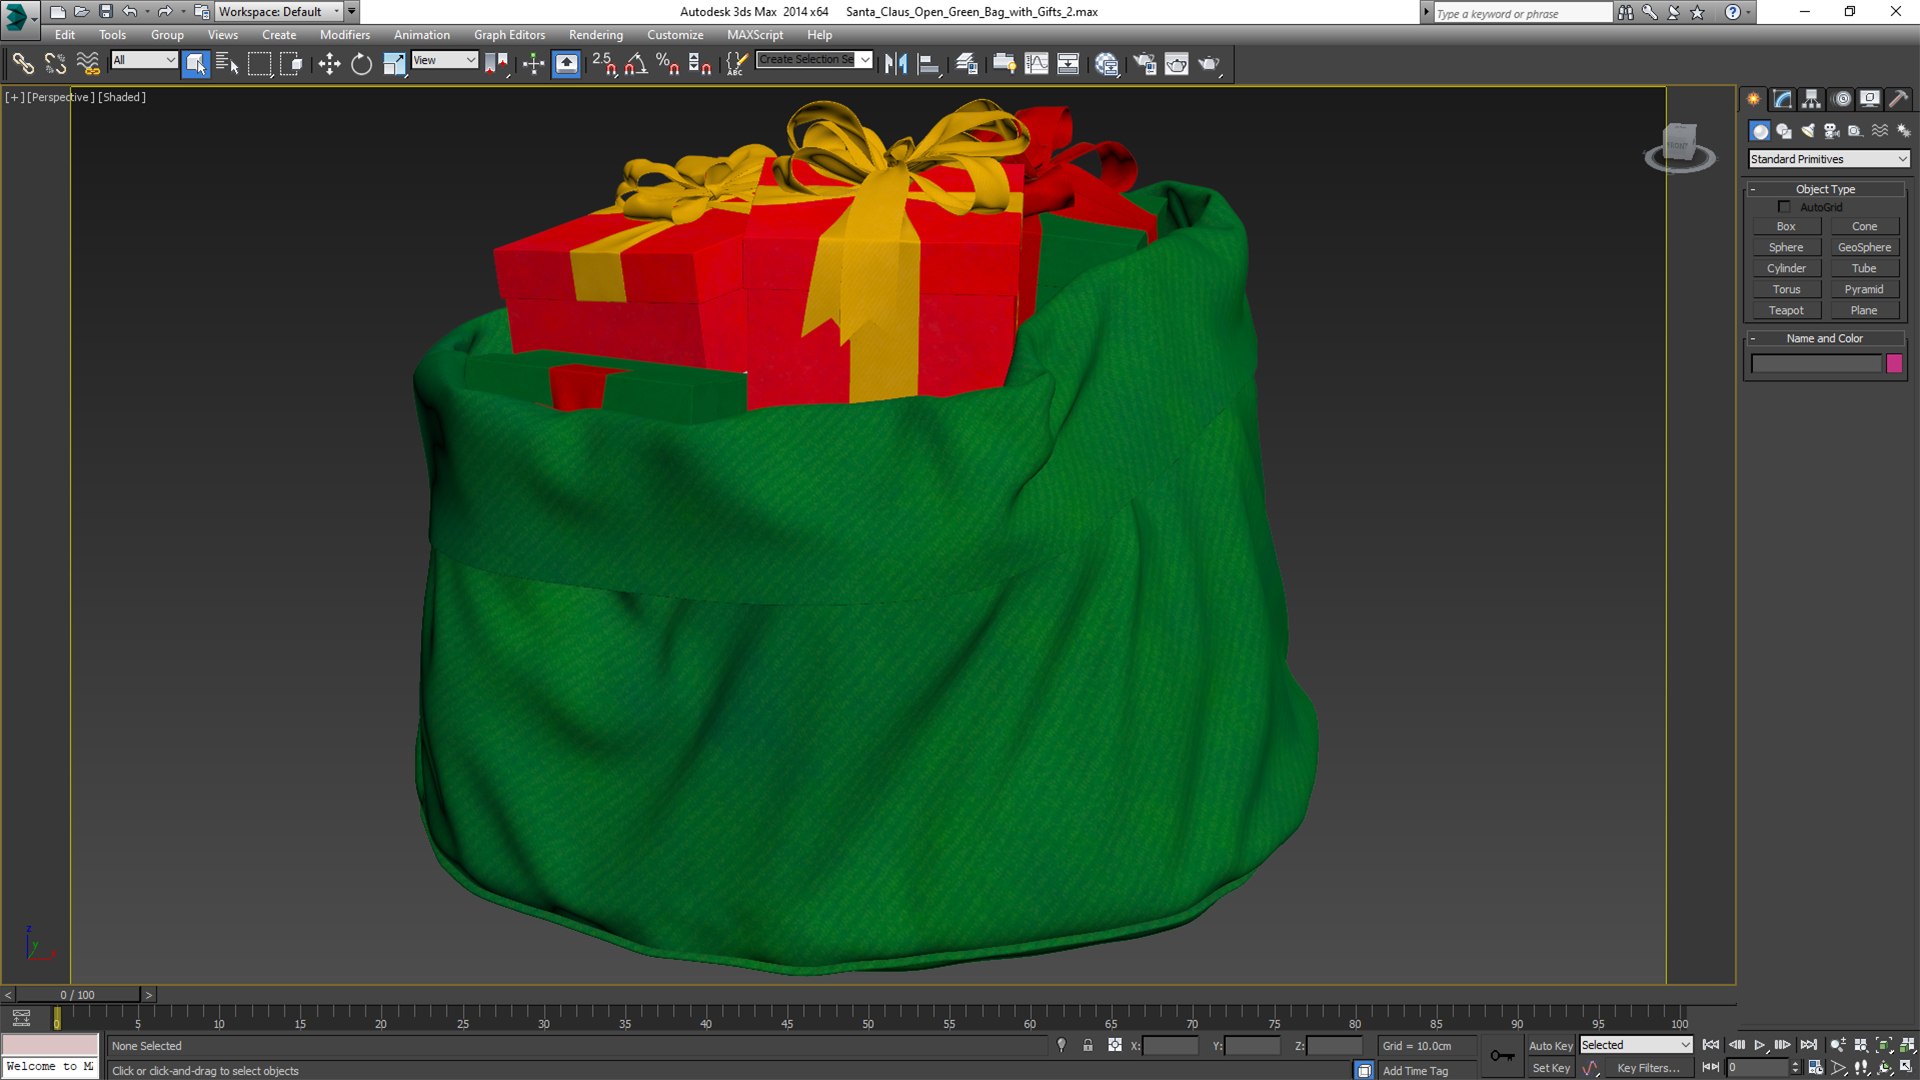Click the Teapot primitive button

click(1786, 311)
